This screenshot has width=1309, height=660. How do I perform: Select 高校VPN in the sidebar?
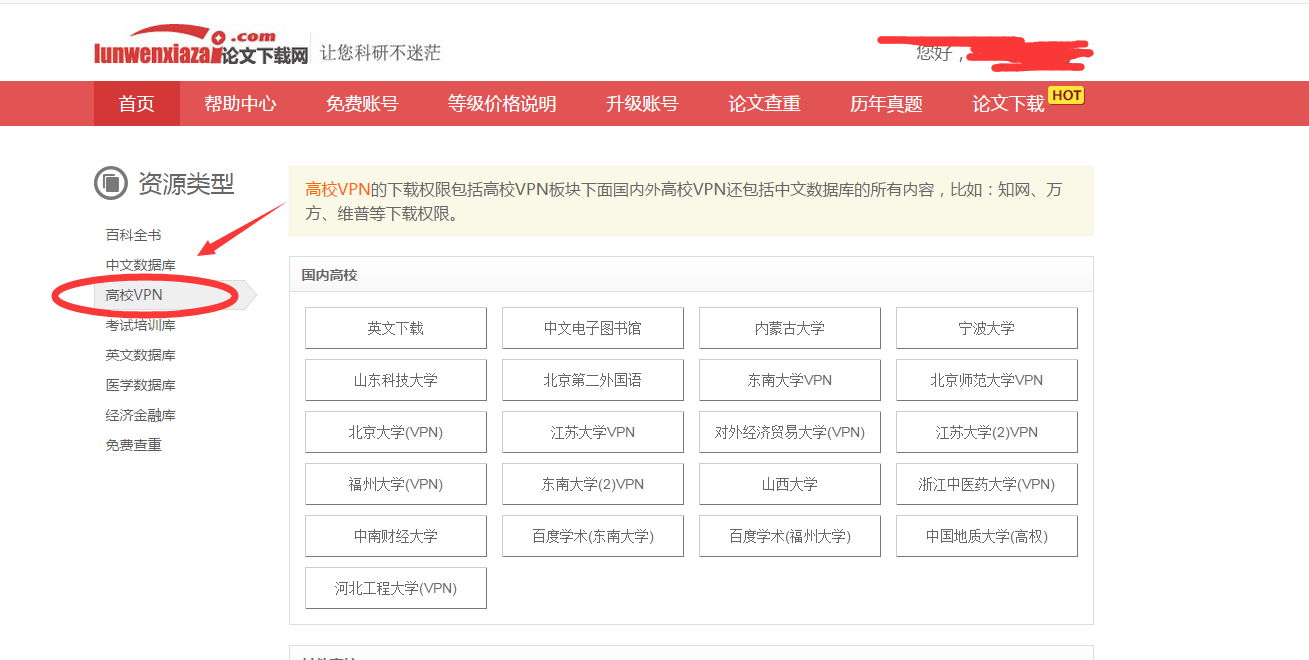tap(134, 295)
